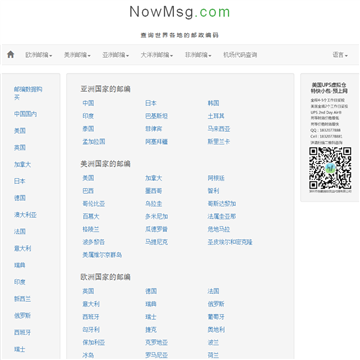The image size is (360, 360).
Task: Open 机场代码查询 in the navbar
Action: [x=240, y=55]
